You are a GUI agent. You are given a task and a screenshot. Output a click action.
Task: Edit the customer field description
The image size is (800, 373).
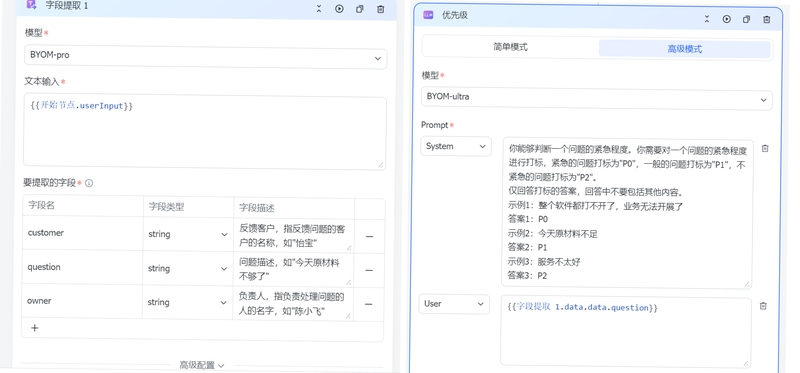pyautogui.click(x=293, y=235)
